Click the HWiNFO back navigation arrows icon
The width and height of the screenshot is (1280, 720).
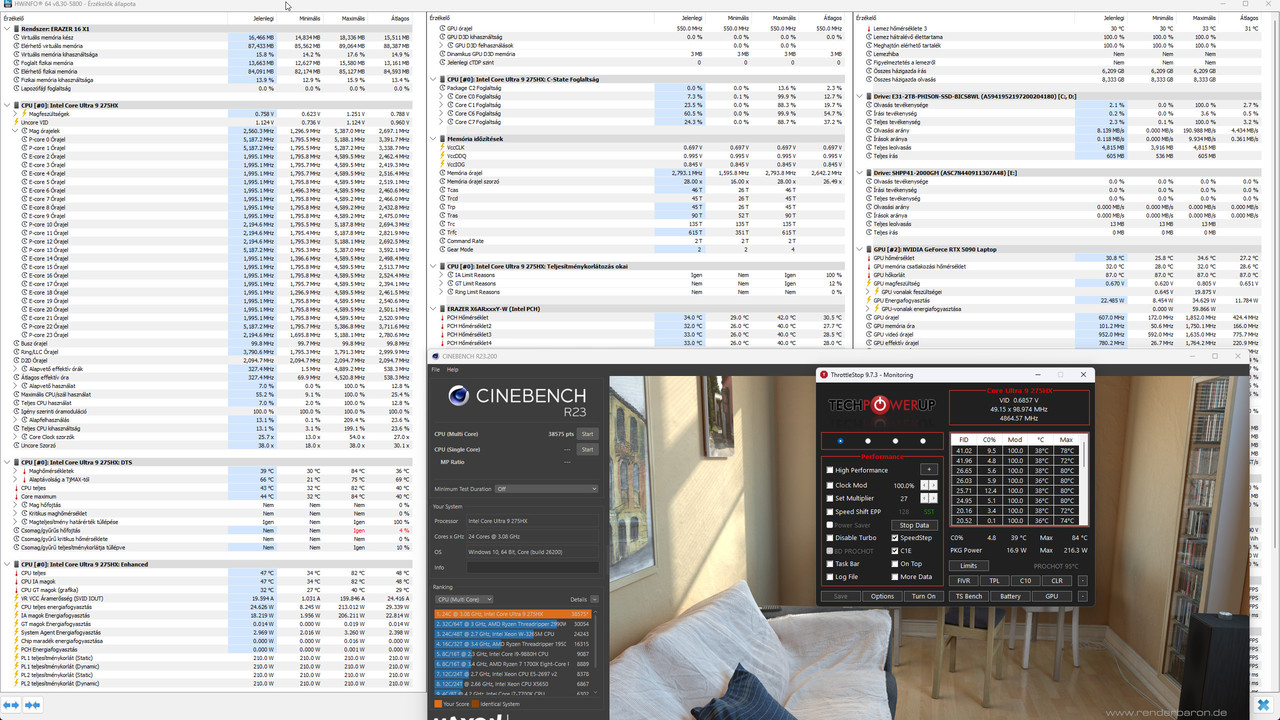click(x=12, y=705)
